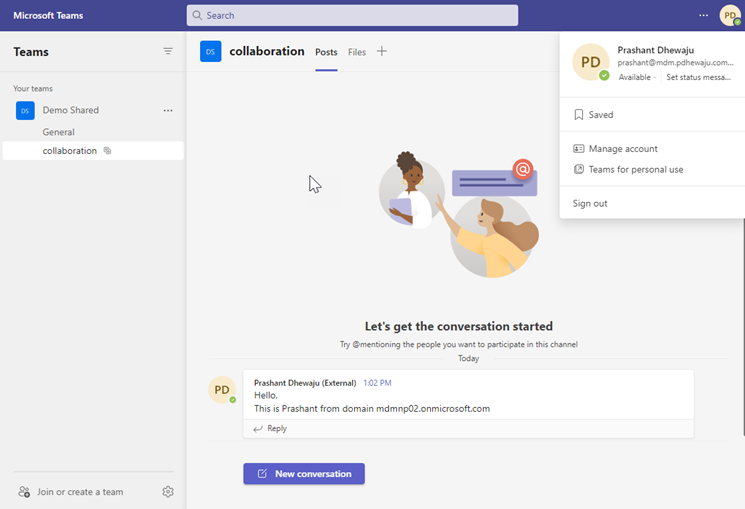Start a New conversation

pyautogui.click(x=304, y=474)
